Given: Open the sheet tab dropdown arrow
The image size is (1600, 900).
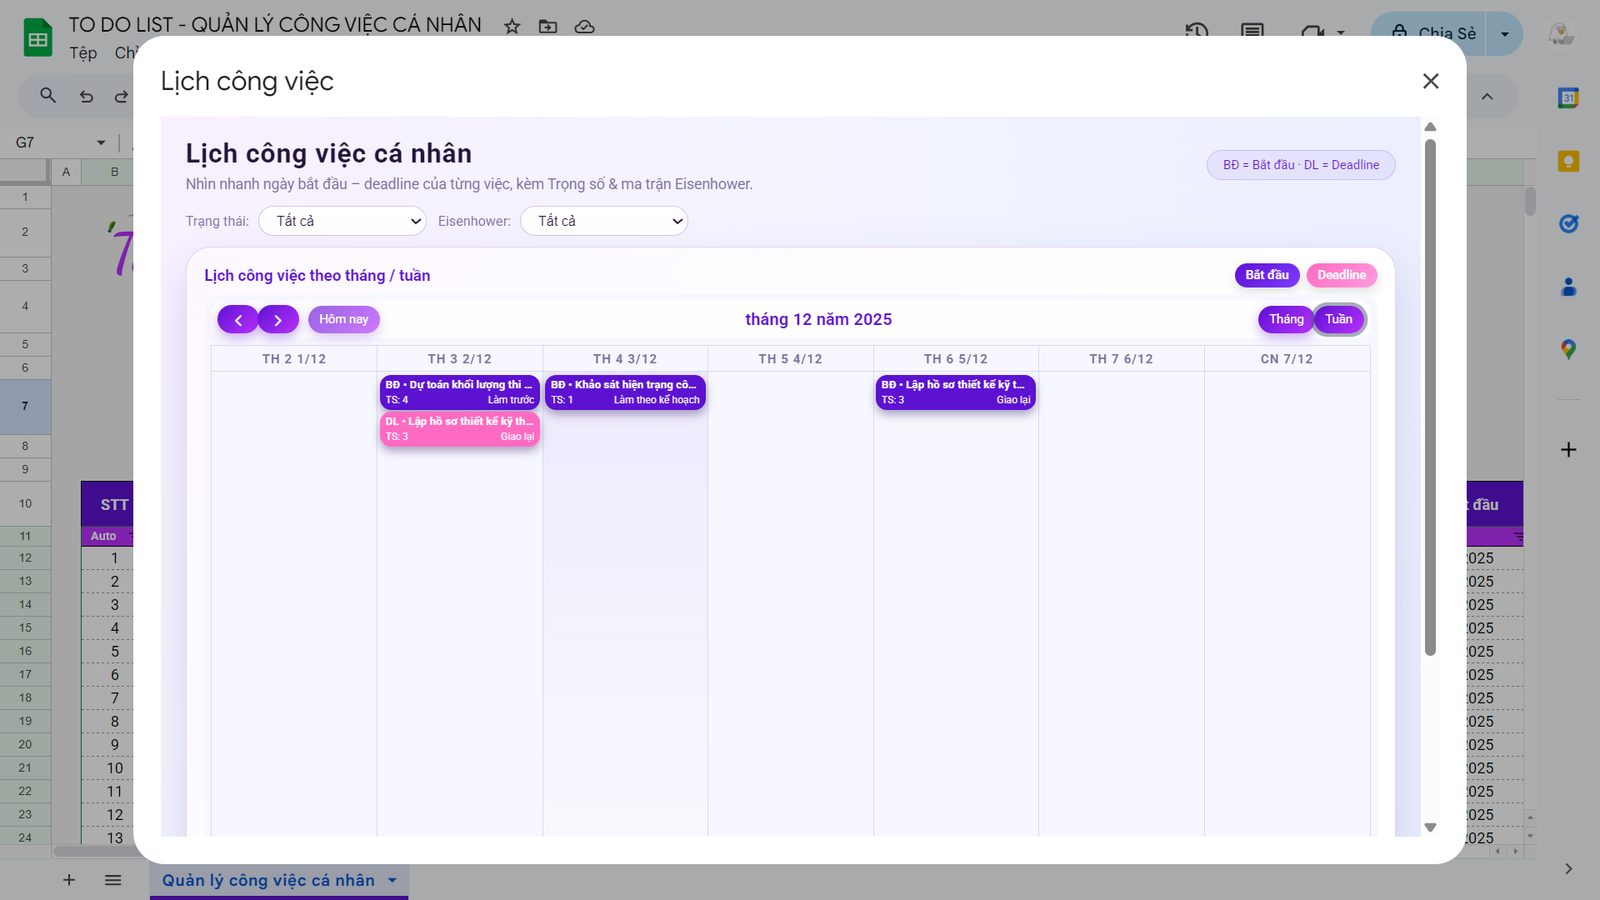Looking at the screenshot, I should tap(392, 880).
